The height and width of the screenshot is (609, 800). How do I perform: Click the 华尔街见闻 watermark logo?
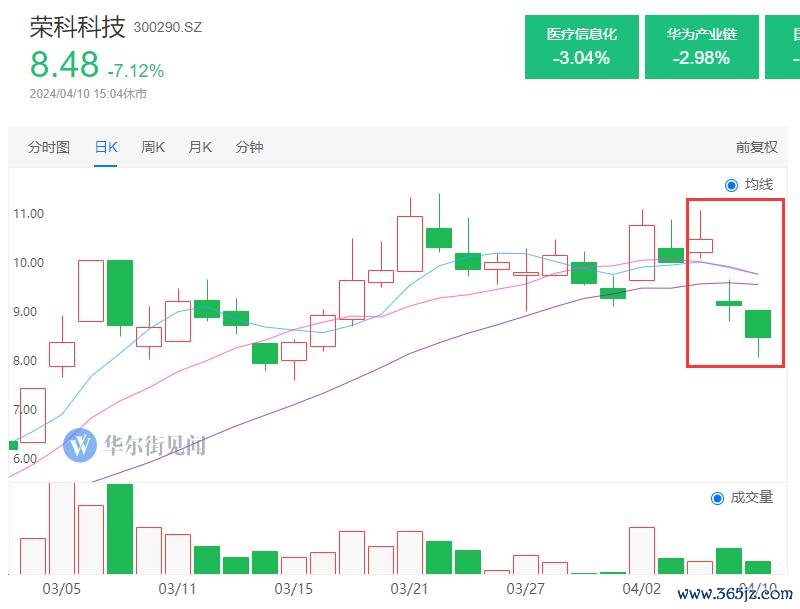coord(134,445)
